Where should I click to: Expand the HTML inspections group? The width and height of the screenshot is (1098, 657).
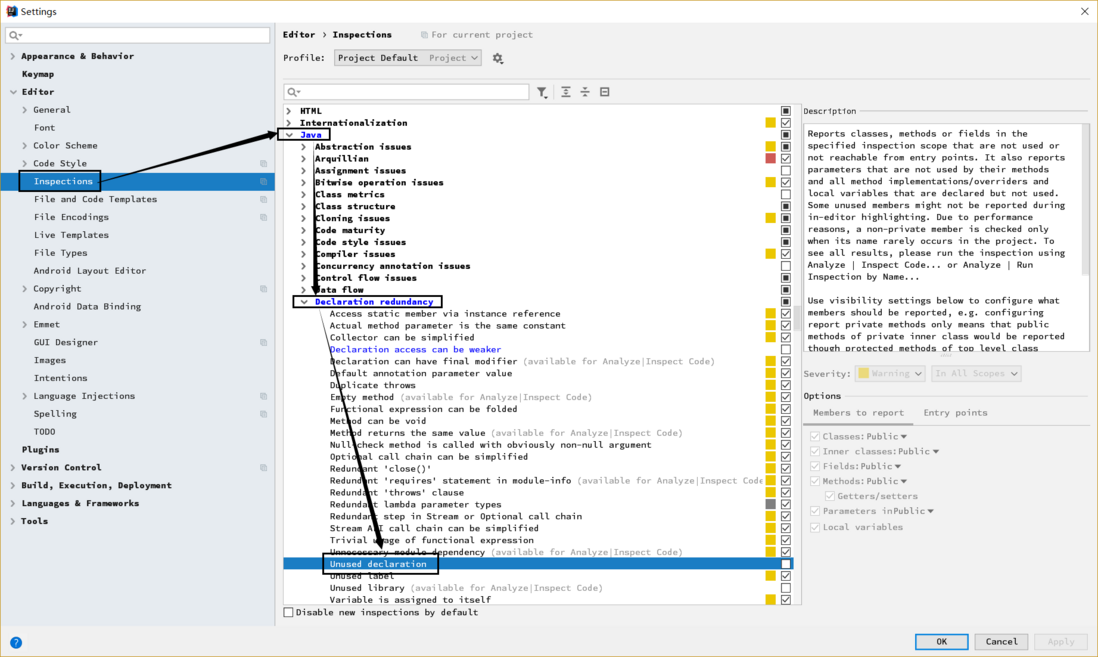289,111
